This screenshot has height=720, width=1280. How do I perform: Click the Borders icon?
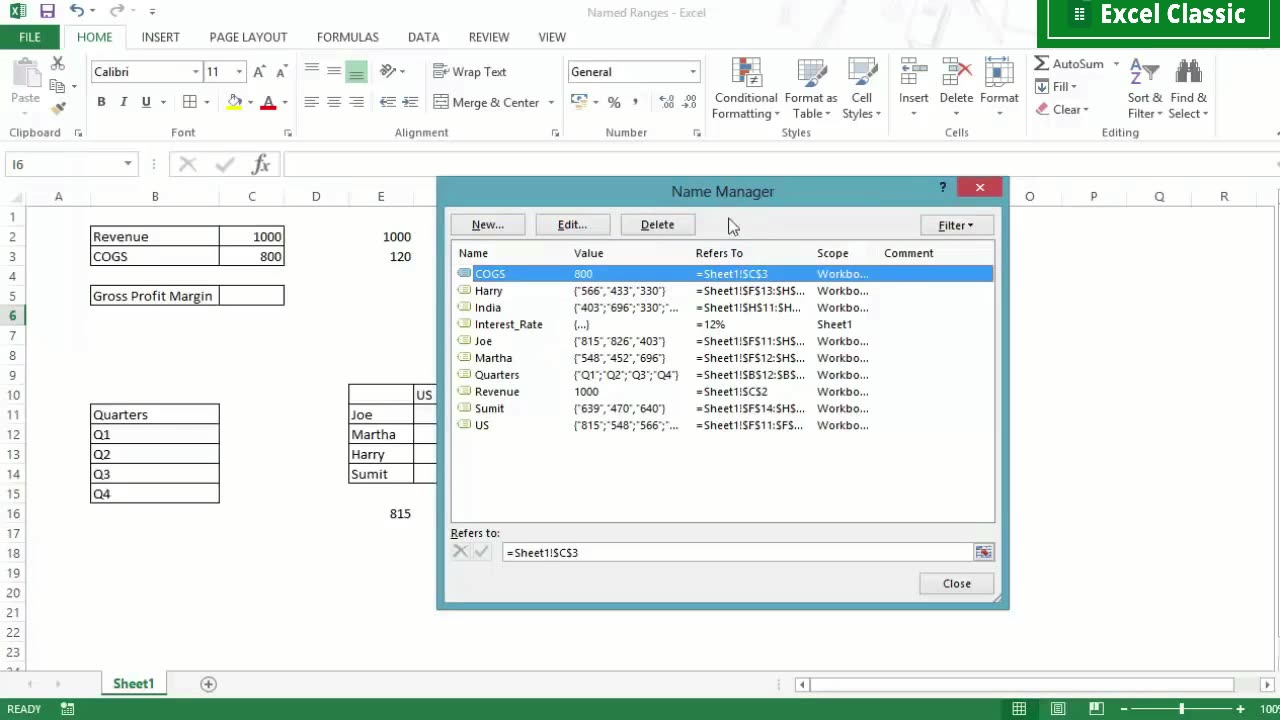(190, 102)
